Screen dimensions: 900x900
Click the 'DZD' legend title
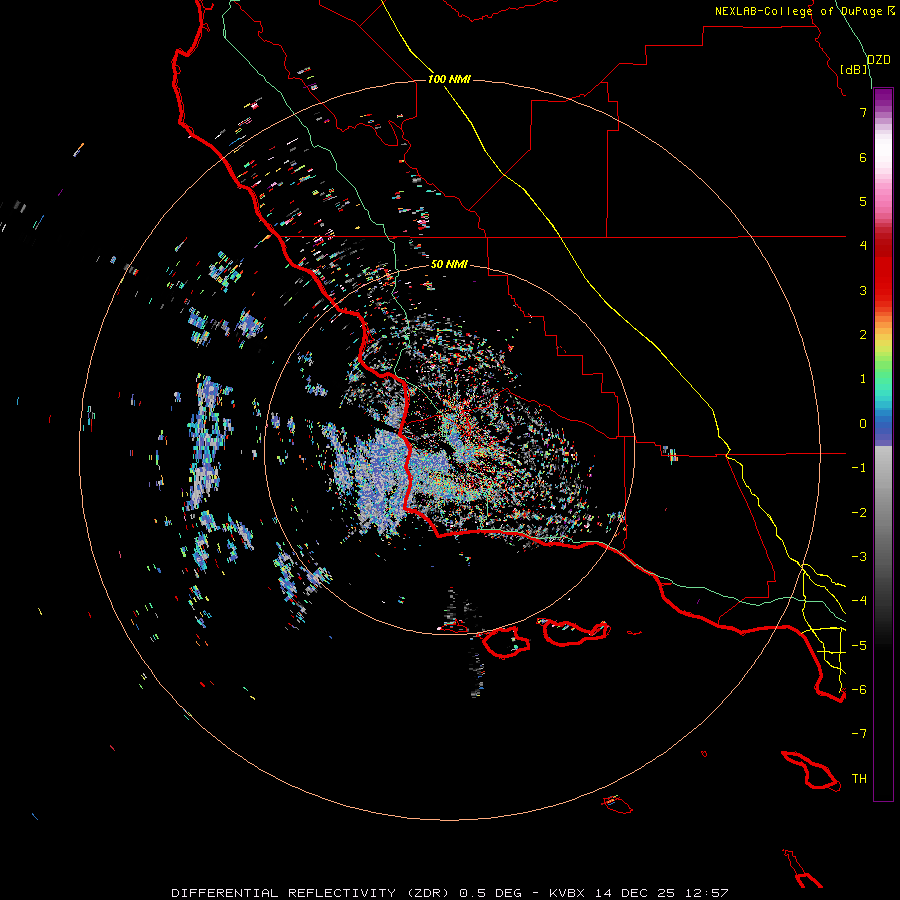click(x=878, y=60)
